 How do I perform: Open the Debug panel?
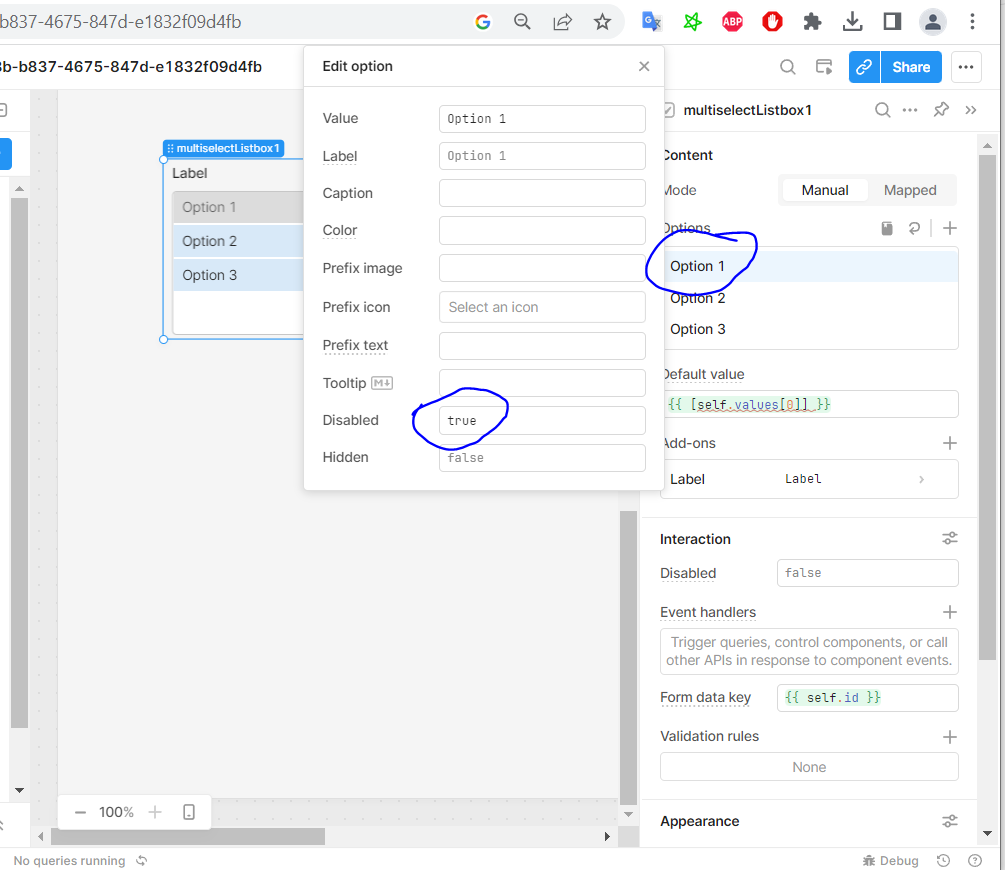click(x=890, y=860)
